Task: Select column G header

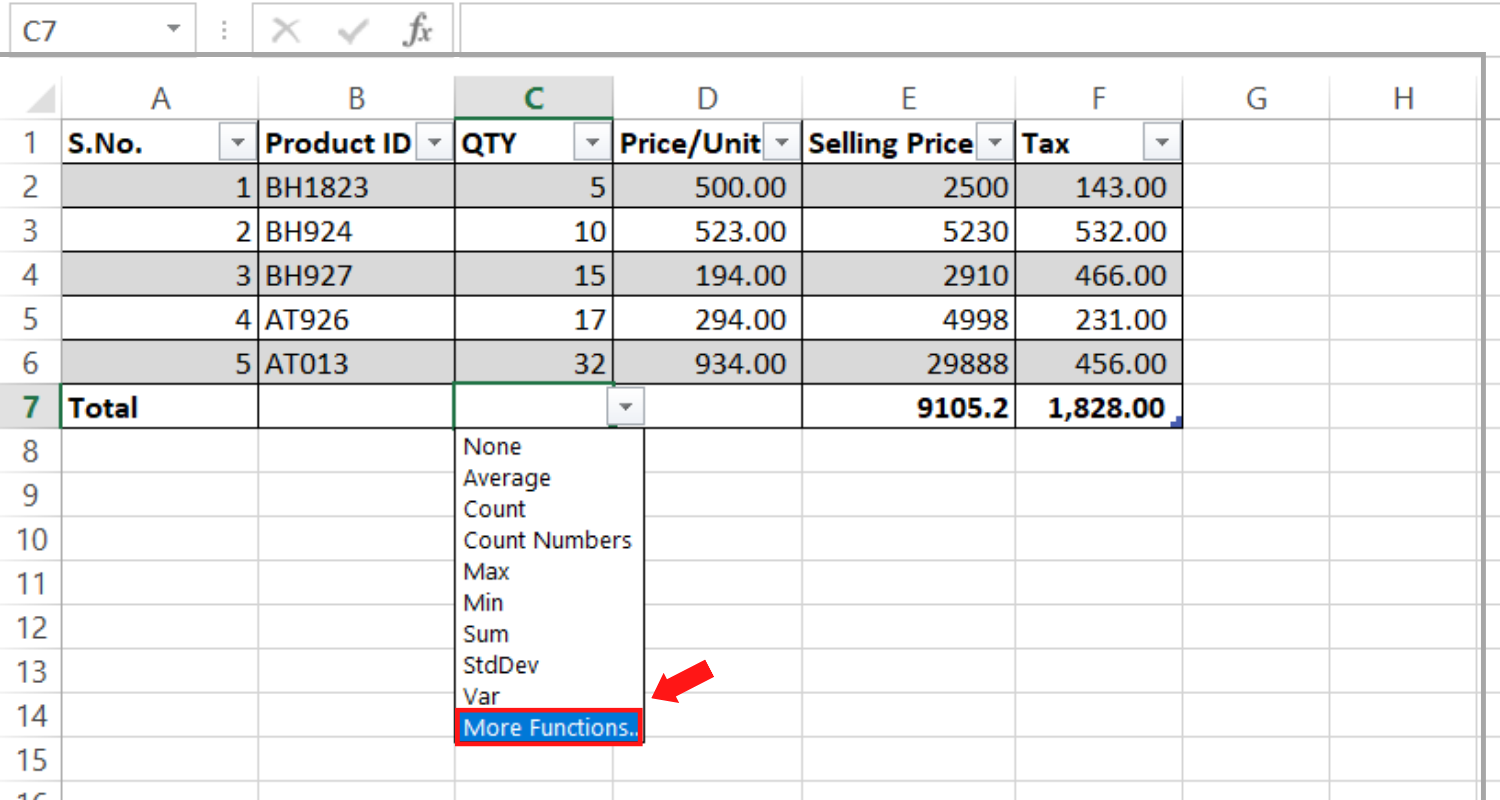Action: 1256,97
